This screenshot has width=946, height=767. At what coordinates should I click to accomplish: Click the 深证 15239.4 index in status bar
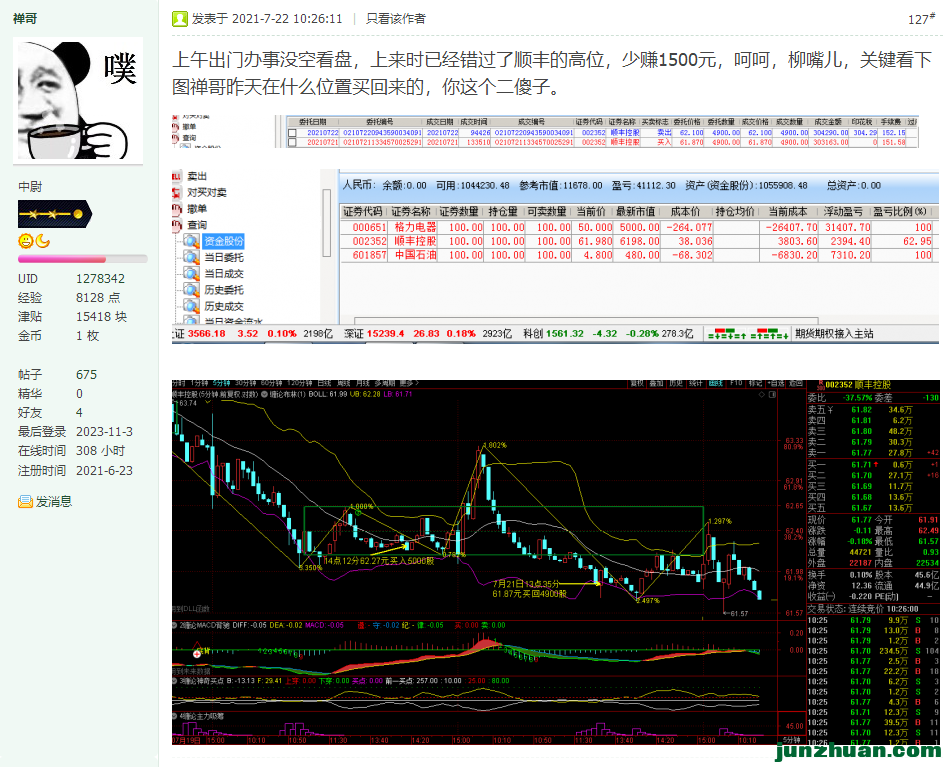pos(428,334)
